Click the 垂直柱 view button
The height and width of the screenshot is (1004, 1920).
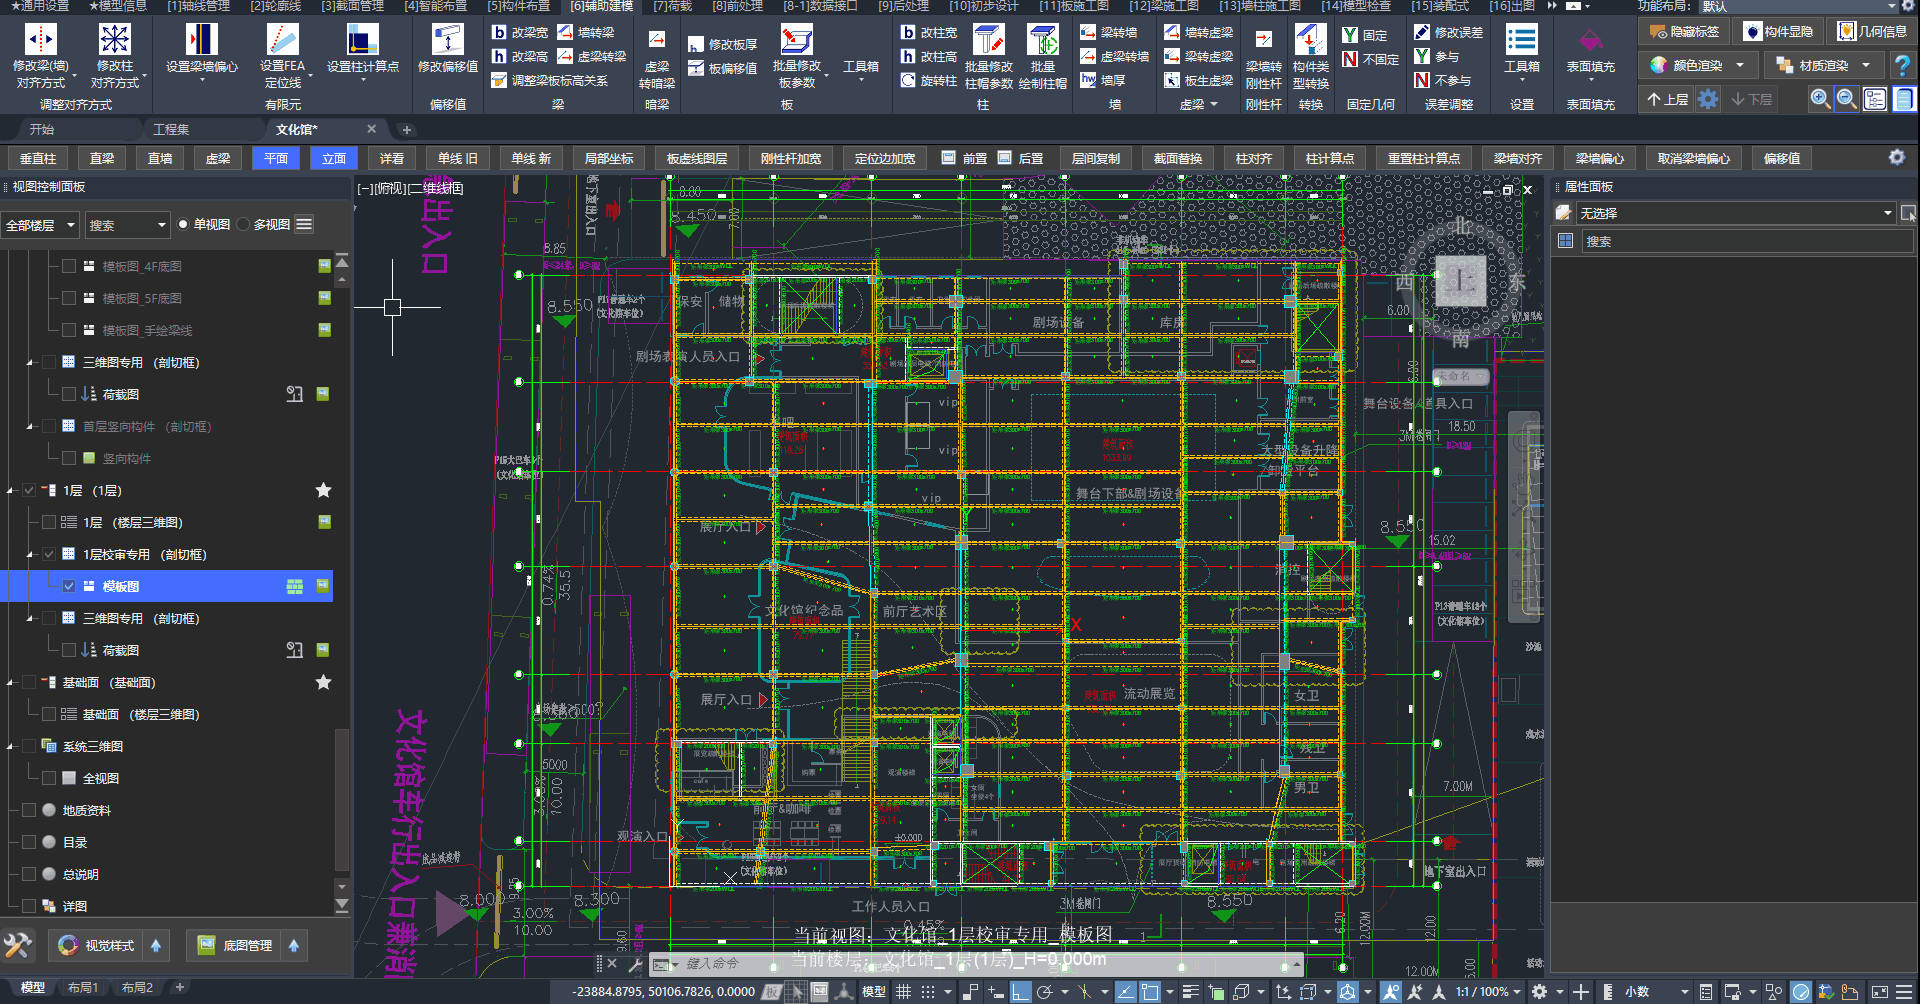[x=38, y=158]
